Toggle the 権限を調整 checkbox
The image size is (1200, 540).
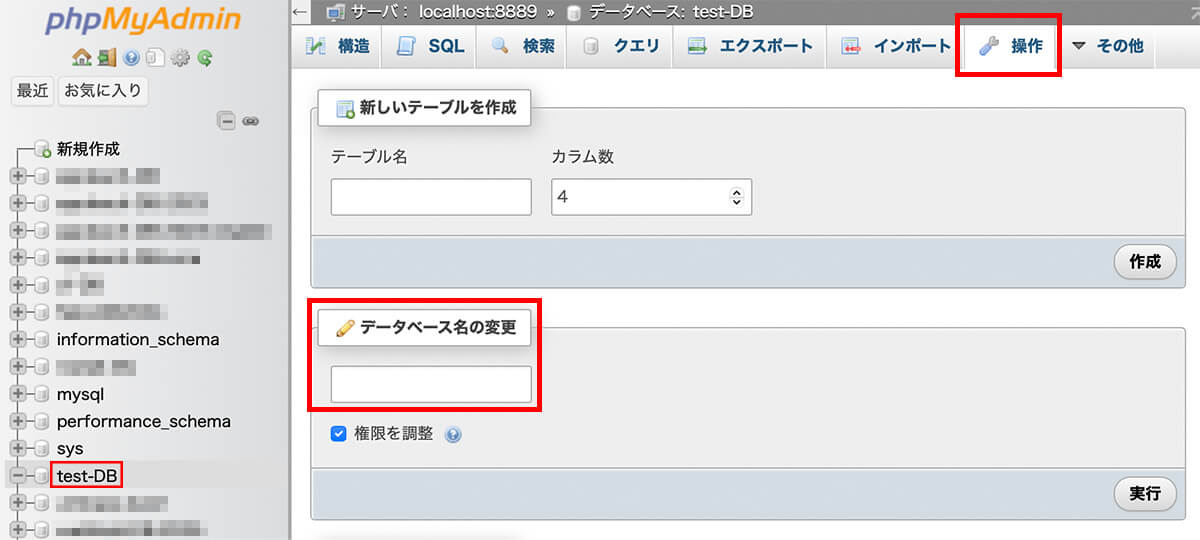pos(338,434)
